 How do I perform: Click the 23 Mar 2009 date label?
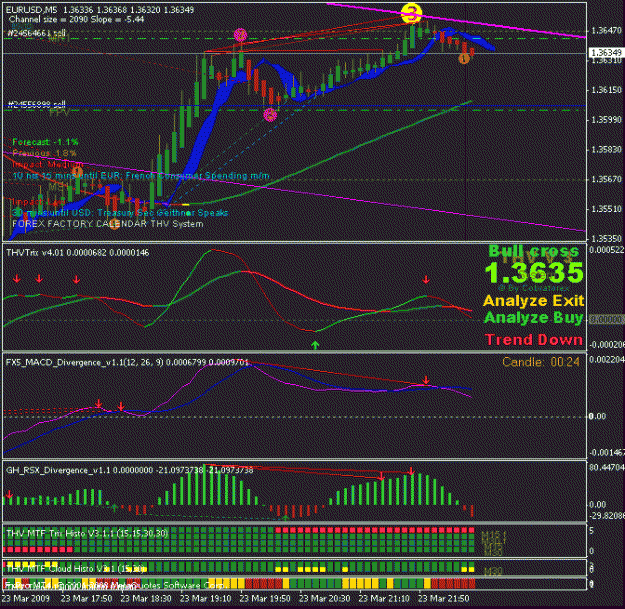26,598
